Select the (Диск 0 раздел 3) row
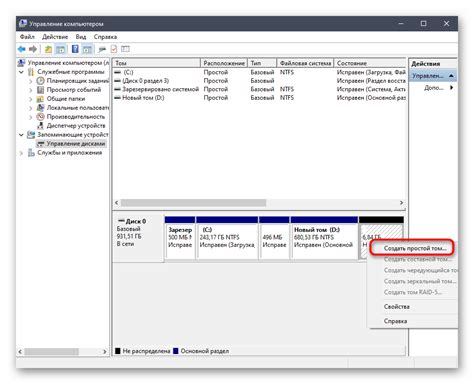 point(260,81)
